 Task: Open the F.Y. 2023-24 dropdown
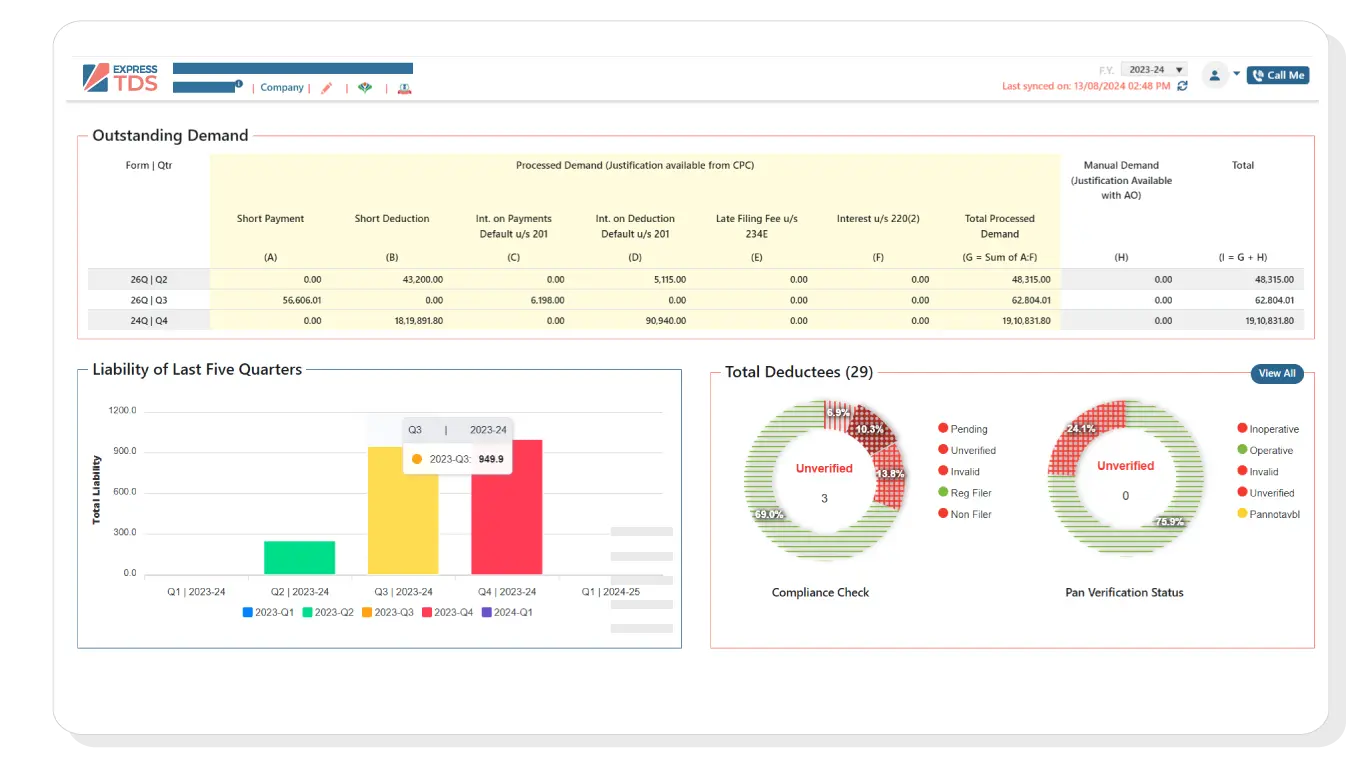(x=1152, y=69)
